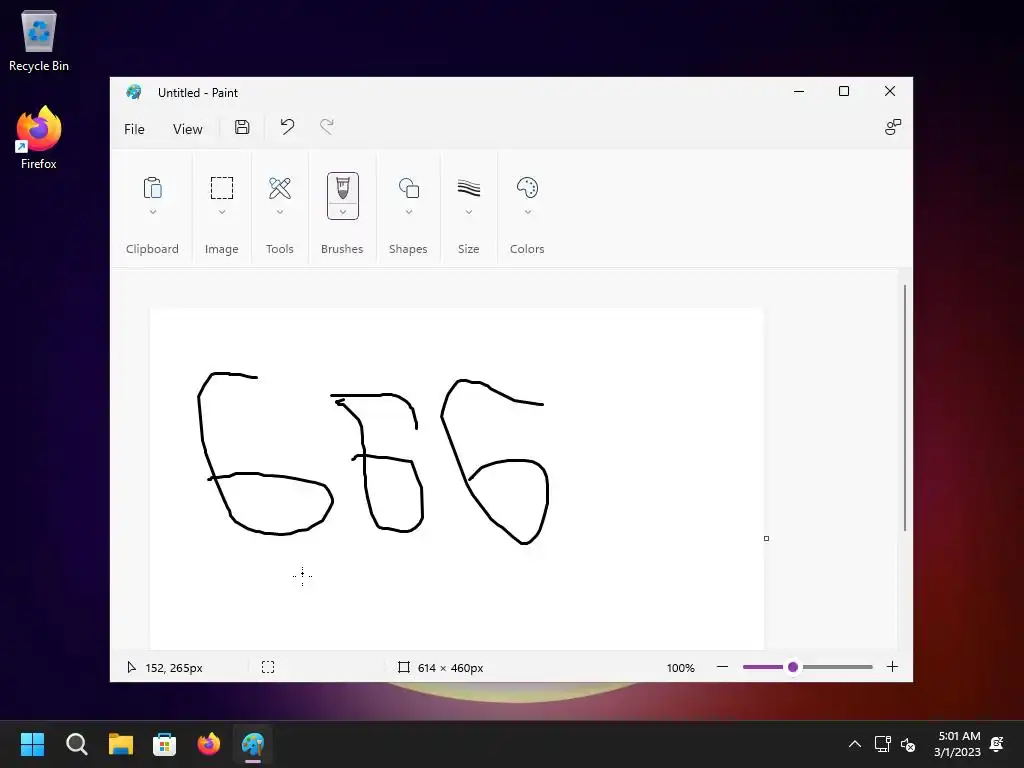Image resolution: width=1024 pixels, height=768 pixels.
Task: Click the Image selection rectangle icon
Action: click(221, 188)
